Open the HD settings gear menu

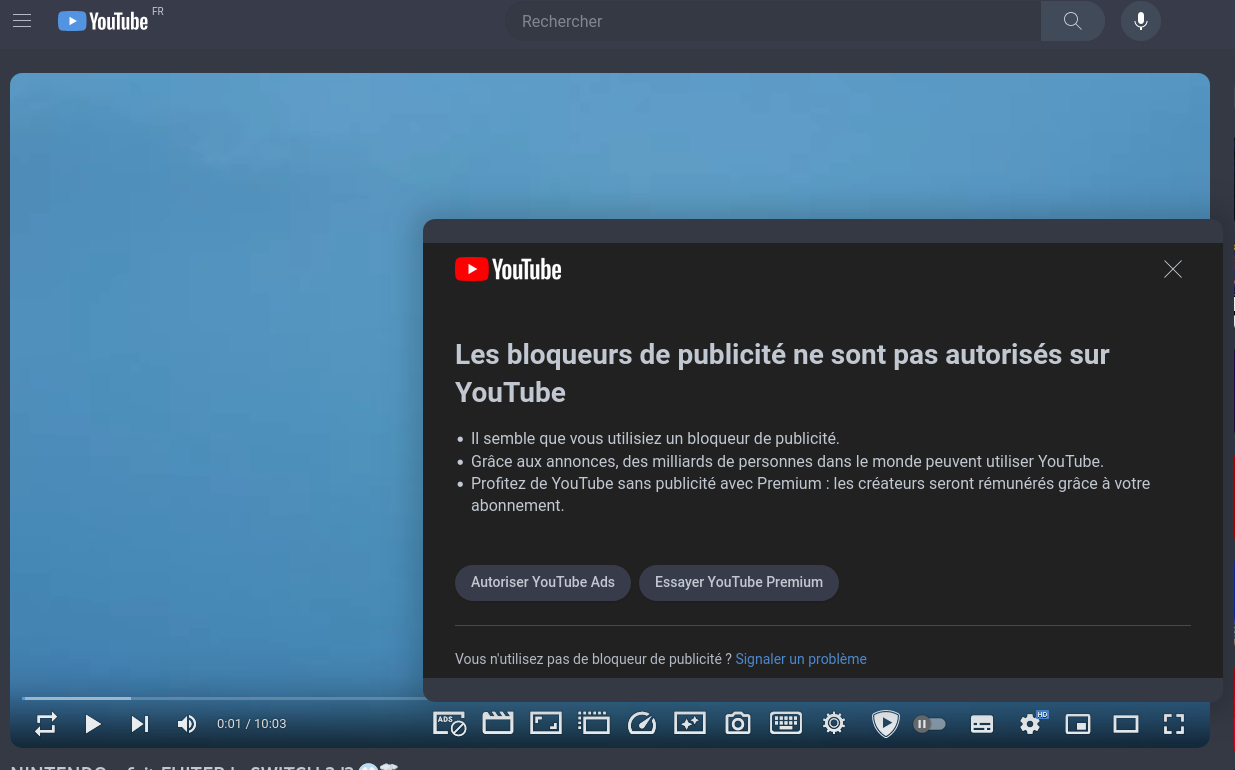tap(1030, 724)
